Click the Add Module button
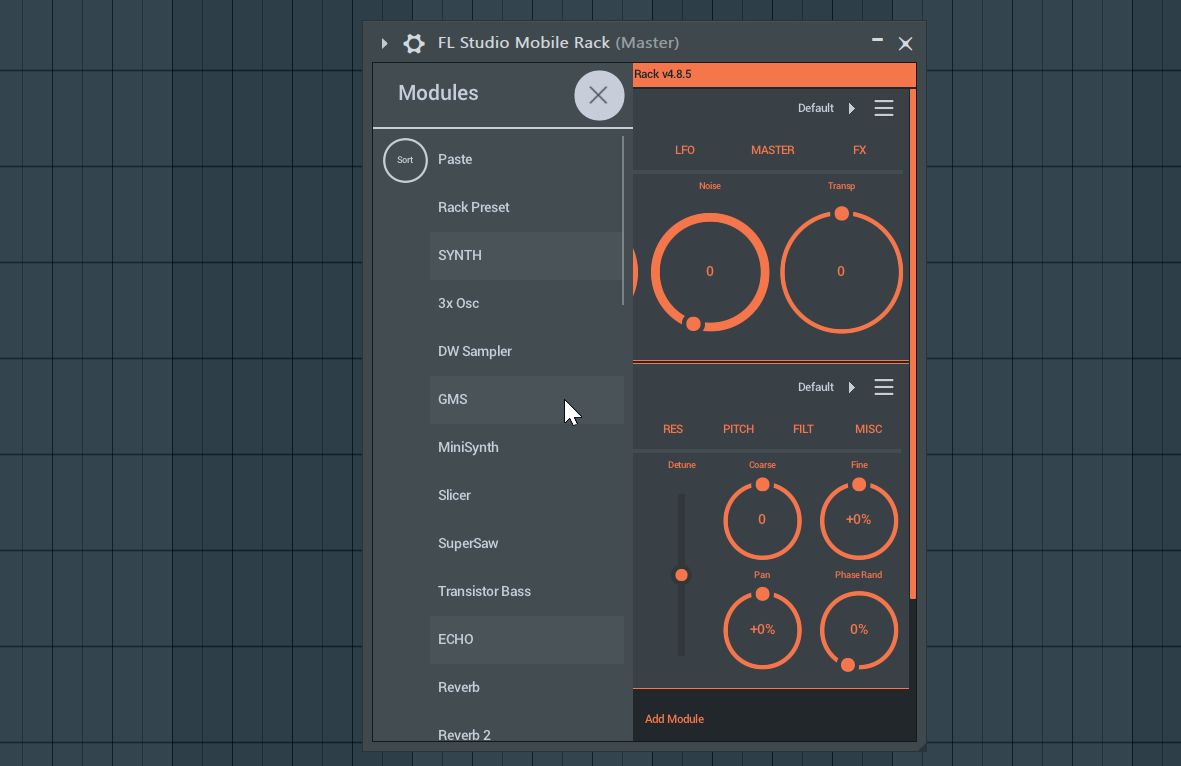 click(x=674, y=719)
